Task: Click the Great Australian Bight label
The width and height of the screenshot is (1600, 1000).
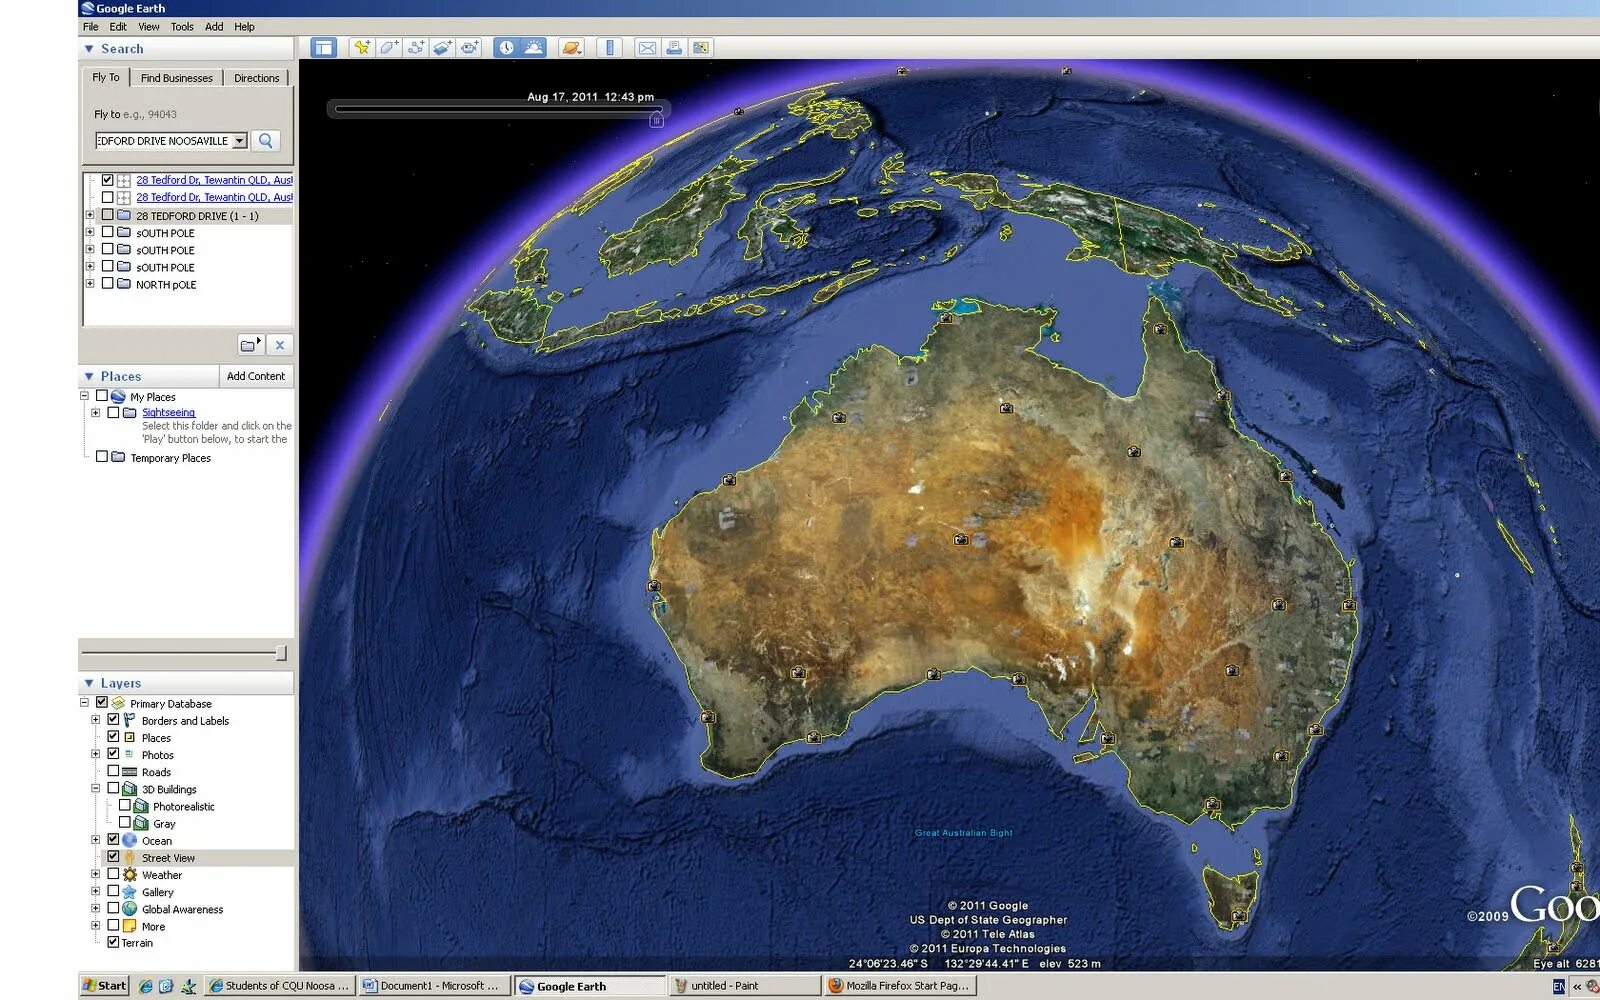Action: tap(964, 833)
